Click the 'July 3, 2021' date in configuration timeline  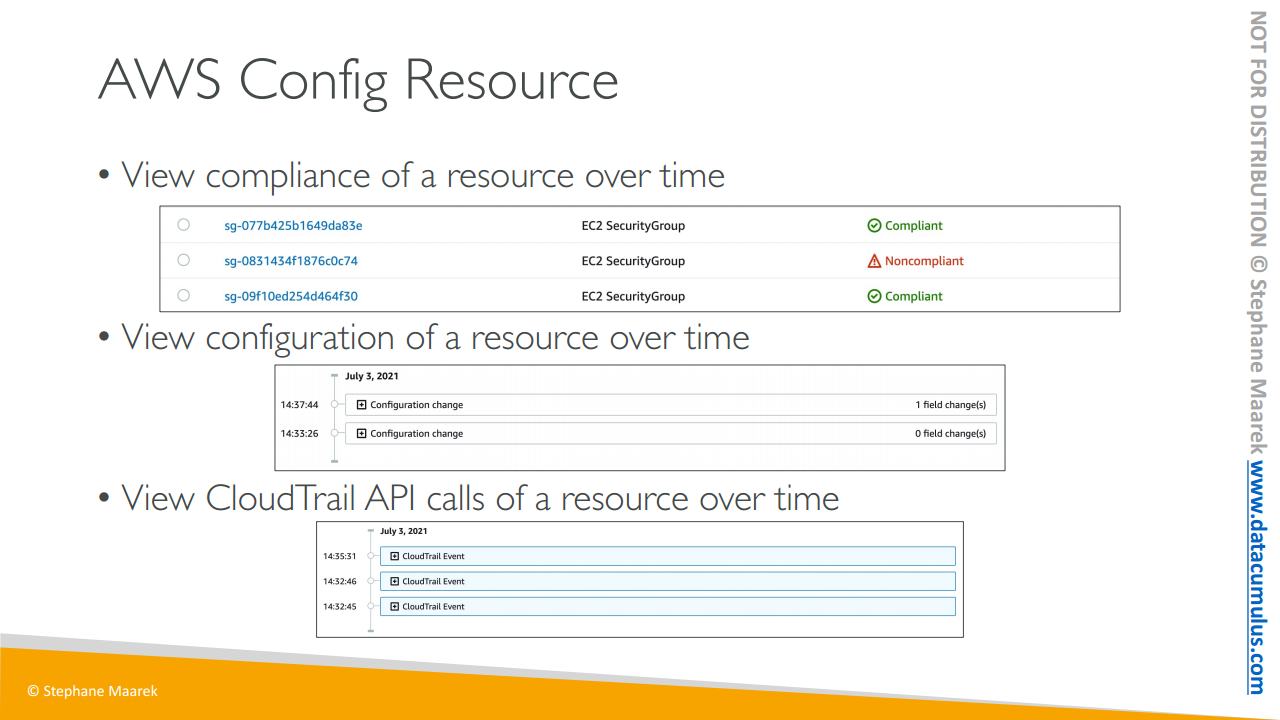372,377
